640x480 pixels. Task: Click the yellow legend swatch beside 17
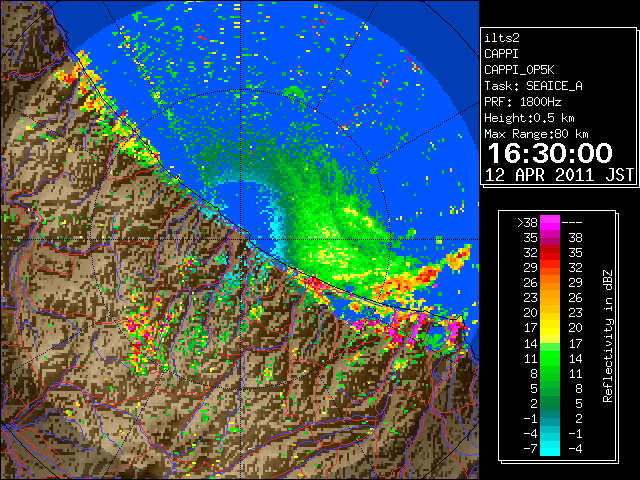pos(550,328)
